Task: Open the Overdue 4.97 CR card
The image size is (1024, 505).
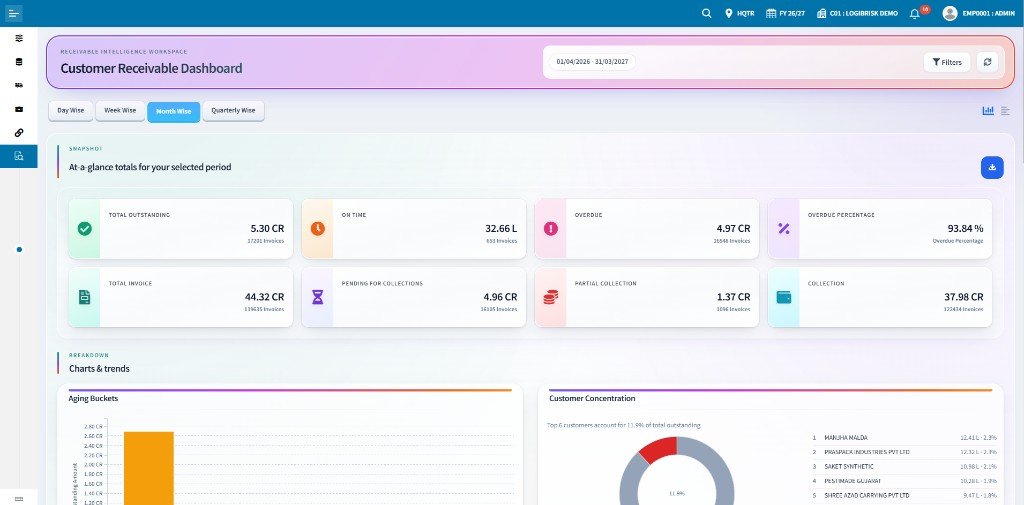Action: pyautogui.click(x=647, y=229)
